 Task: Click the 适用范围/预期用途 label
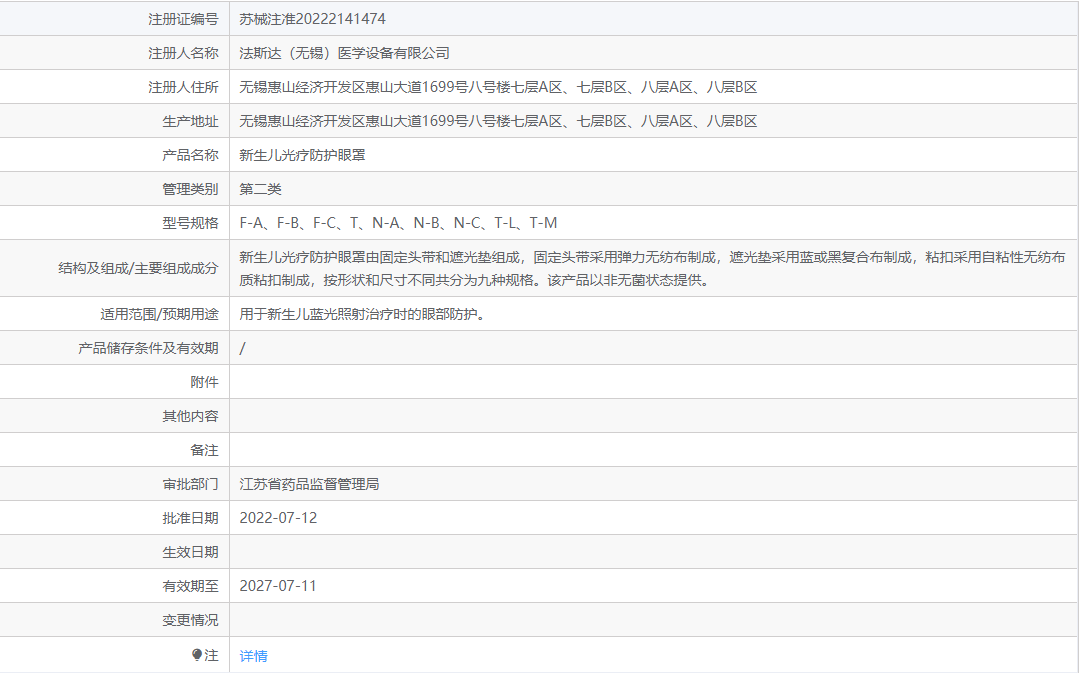click(x=159, y=314)
